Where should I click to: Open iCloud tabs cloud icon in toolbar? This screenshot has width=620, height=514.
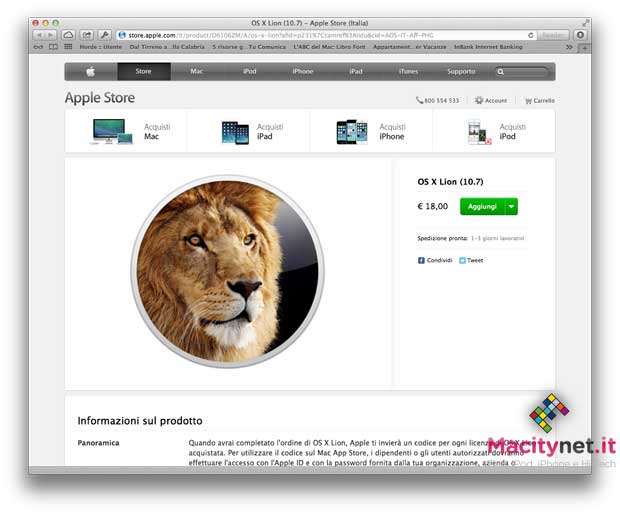point(68,35)
